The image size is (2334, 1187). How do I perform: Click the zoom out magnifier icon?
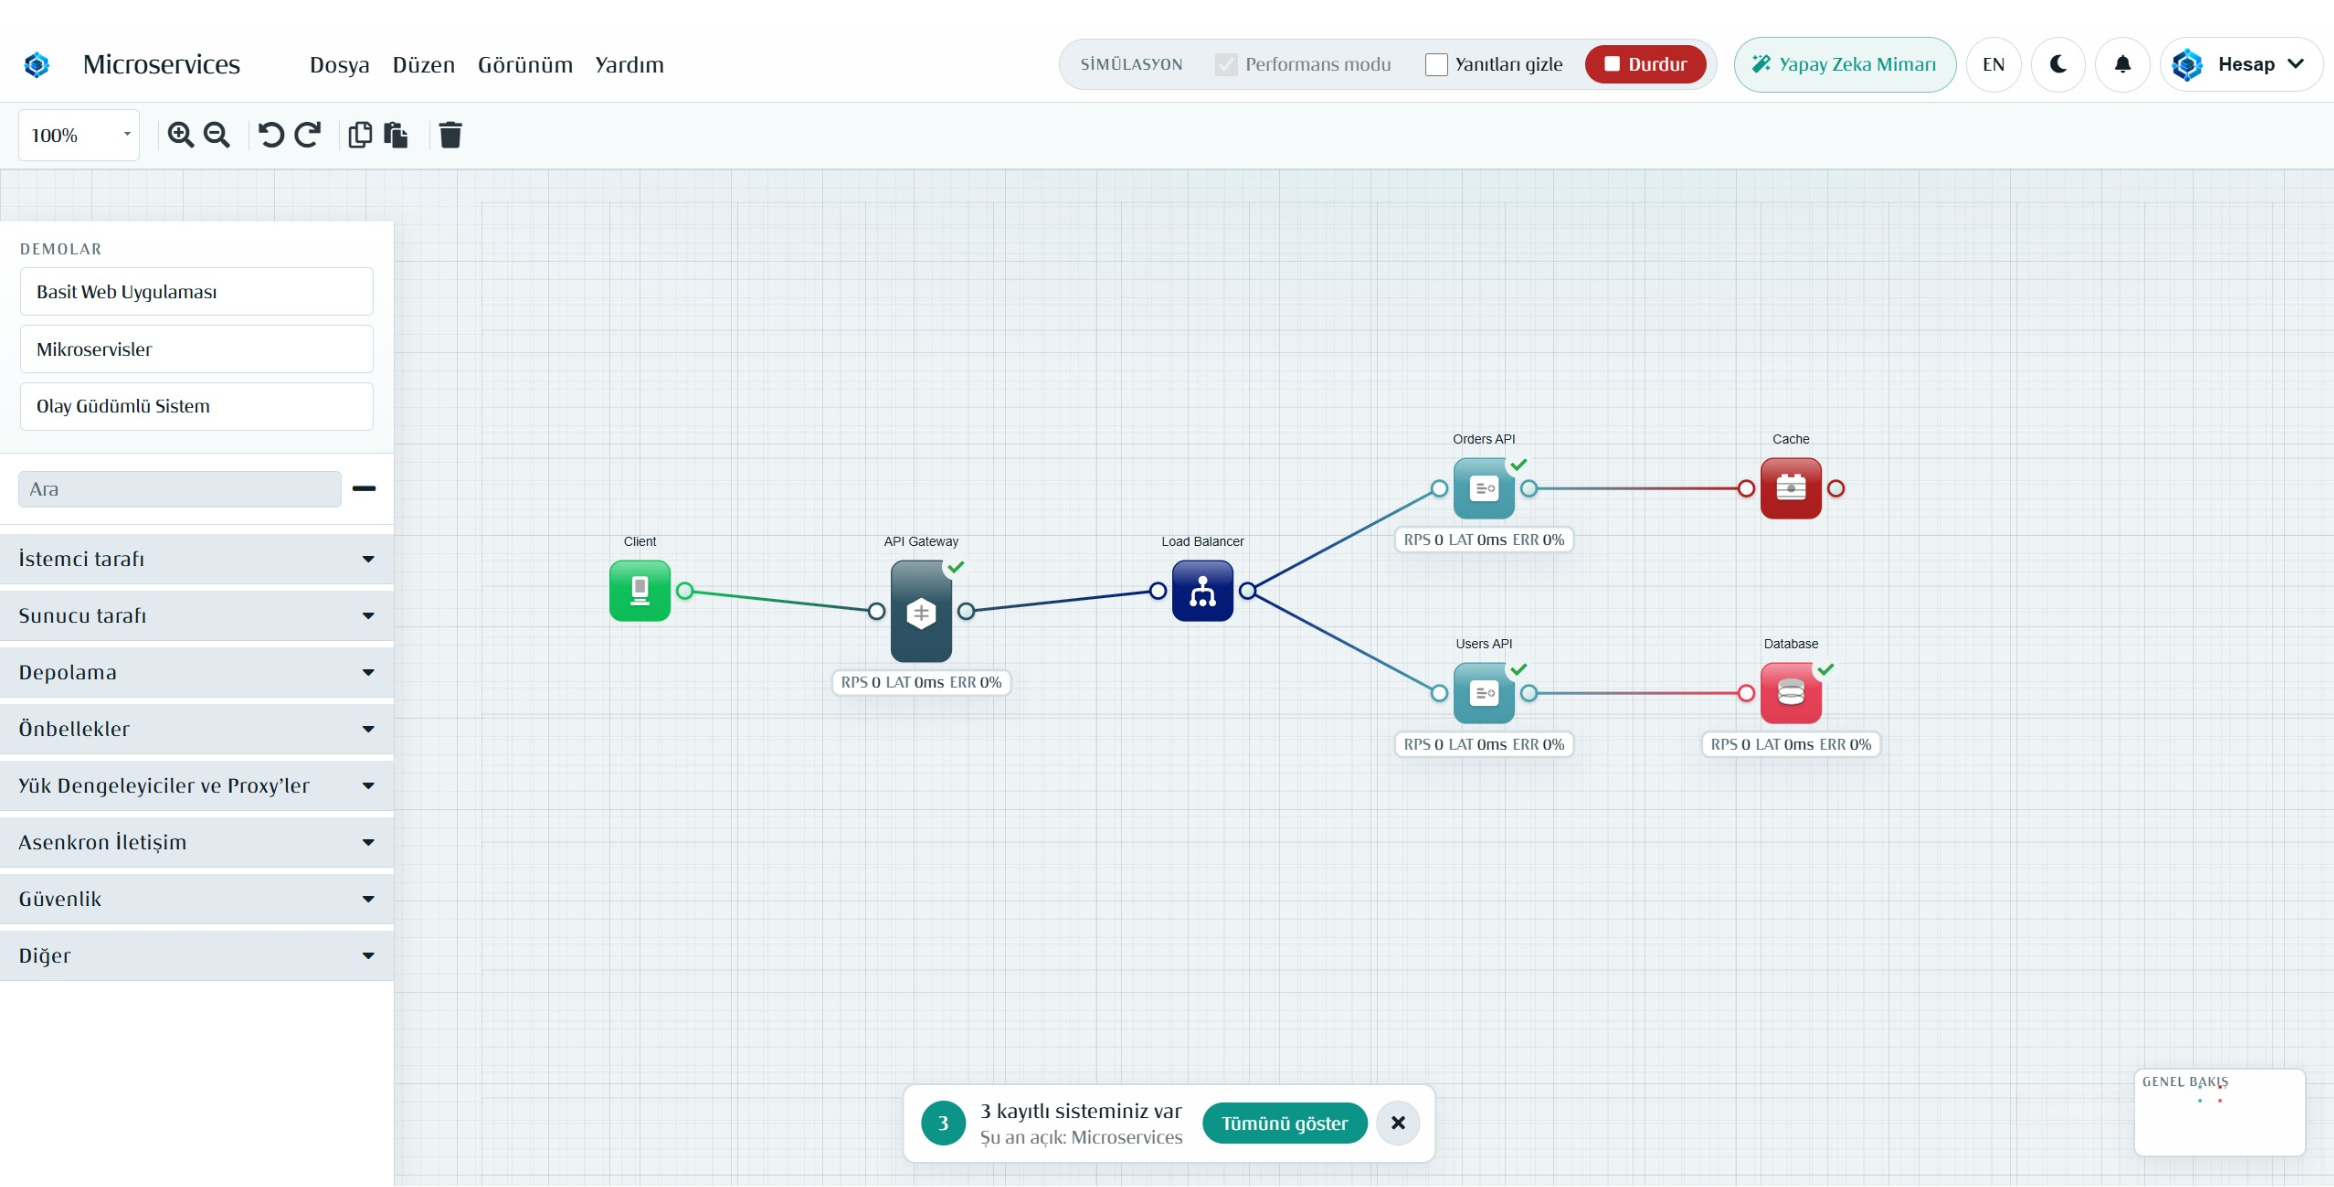tap(217, 135)
